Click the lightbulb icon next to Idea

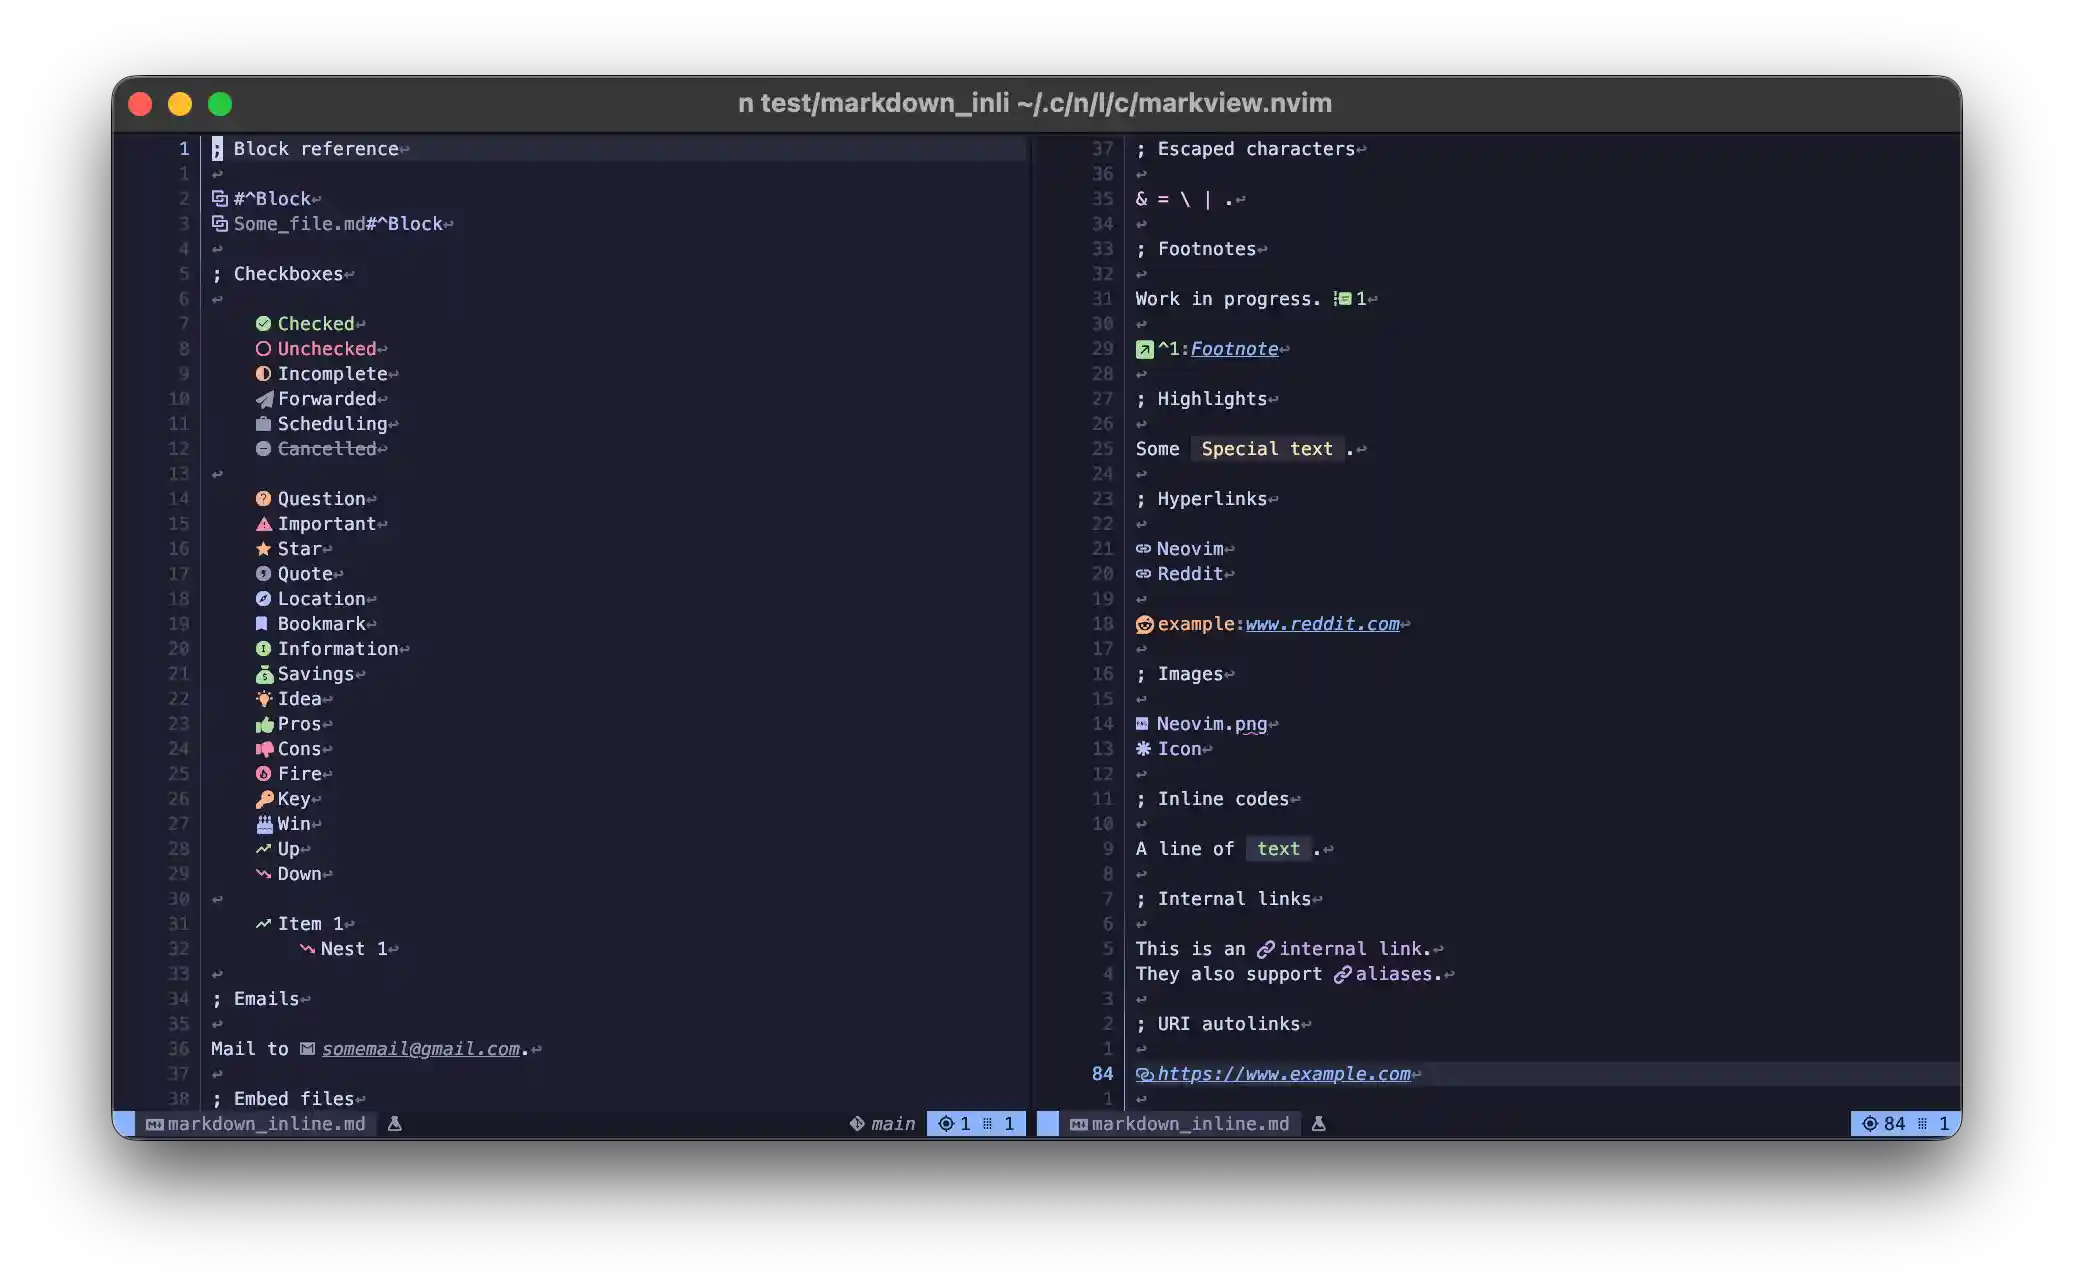(264, 699)
